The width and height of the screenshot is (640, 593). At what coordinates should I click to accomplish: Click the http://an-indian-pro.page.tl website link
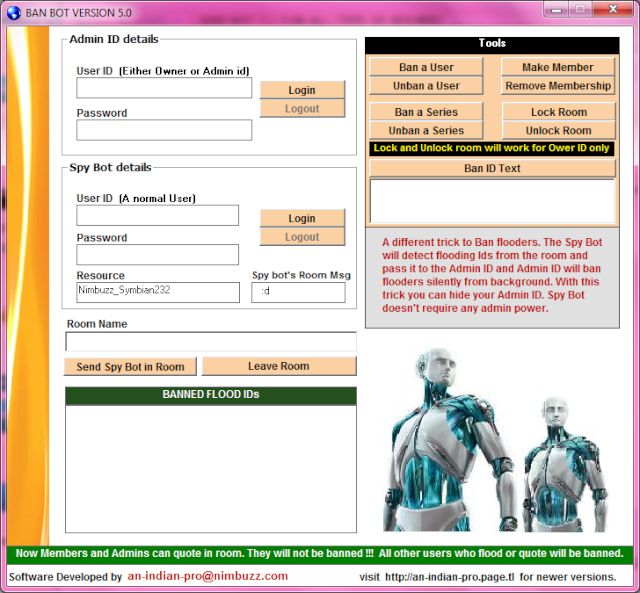[450, 577]
